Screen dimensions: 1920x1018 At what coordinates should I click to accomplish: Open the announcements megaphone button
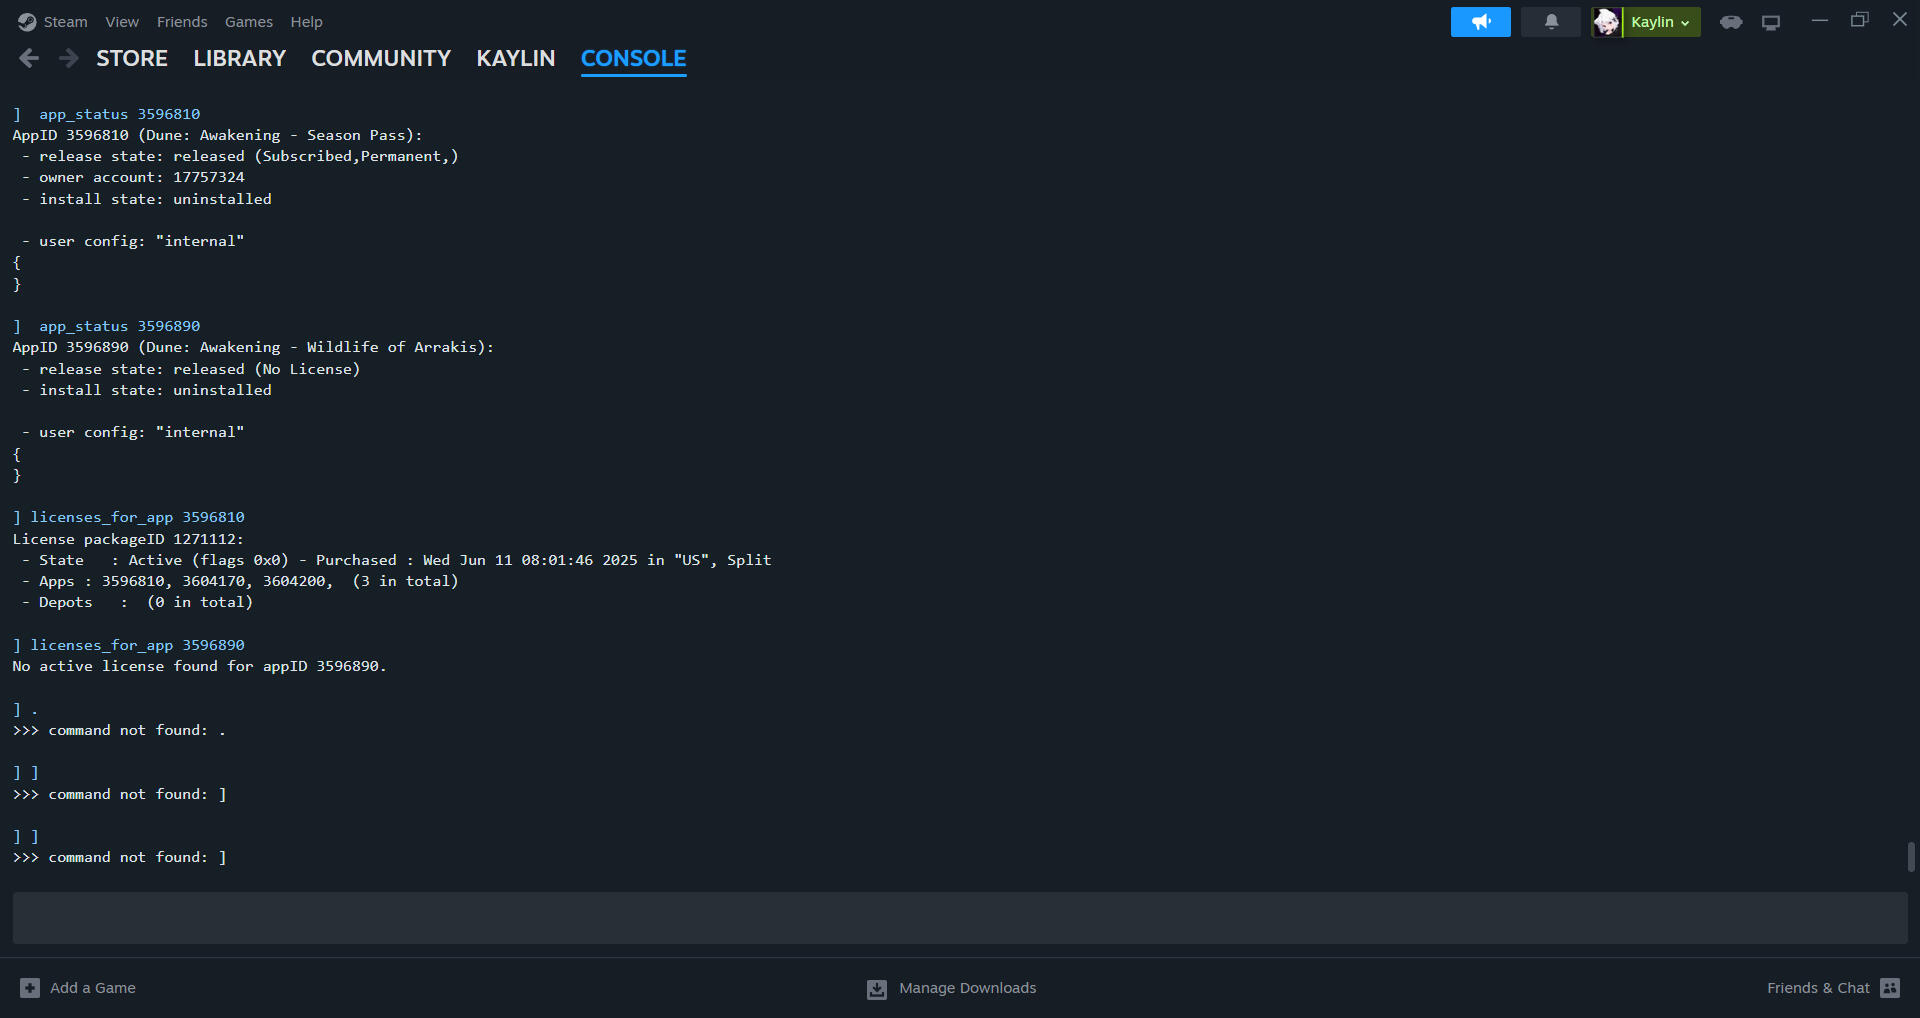[x=1480, y=22]
